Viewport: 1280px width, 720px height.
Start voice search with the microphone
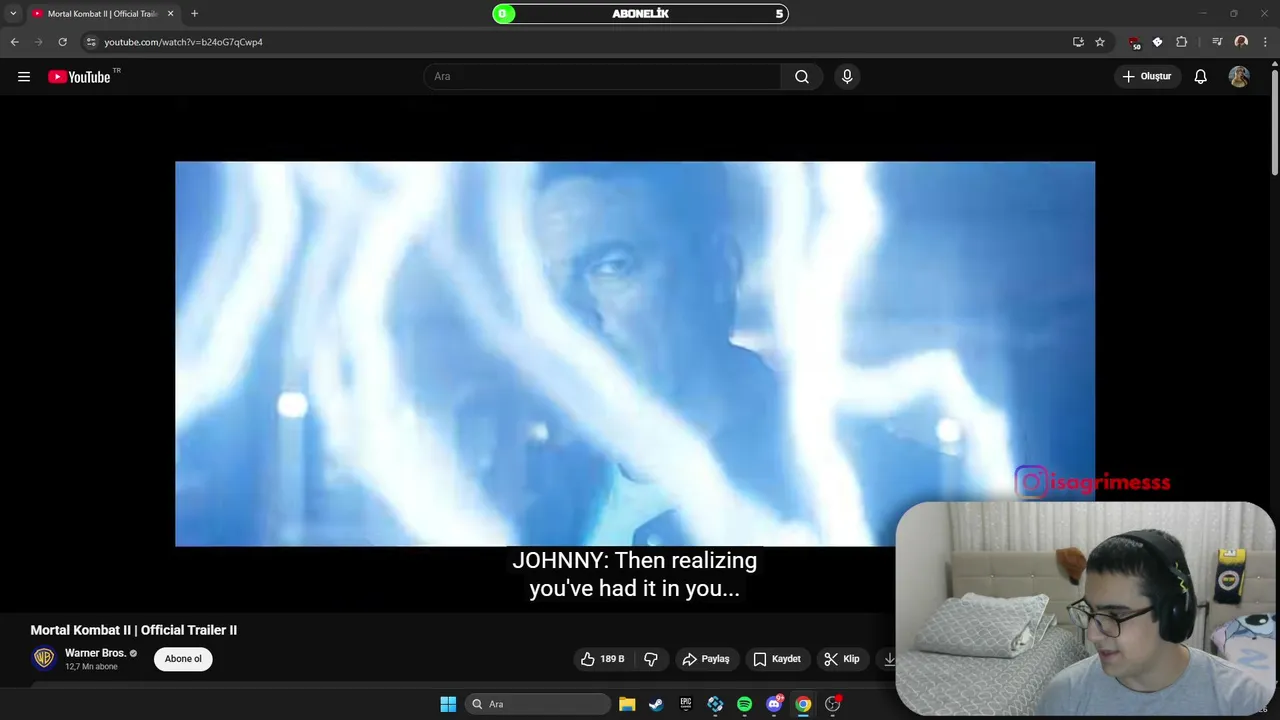click(847, 77)
